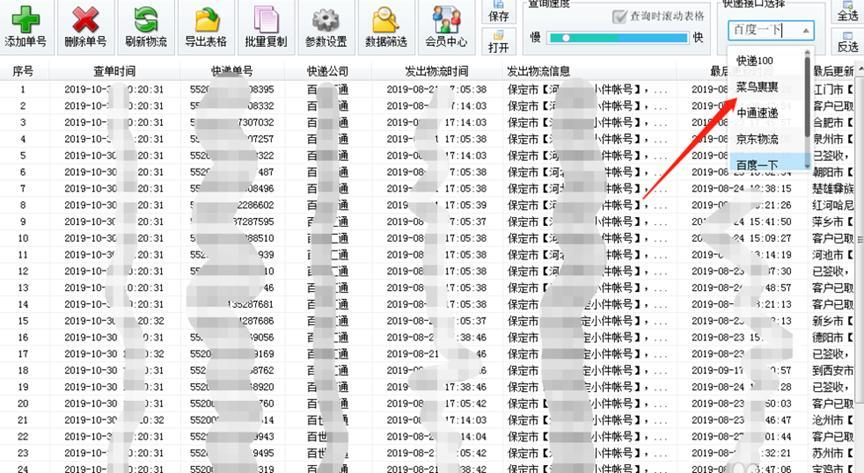Image resolution: width=864 pixels, height=473 pixels.
Task: Sort by 快递单号 column header
Action: [232, 71]
